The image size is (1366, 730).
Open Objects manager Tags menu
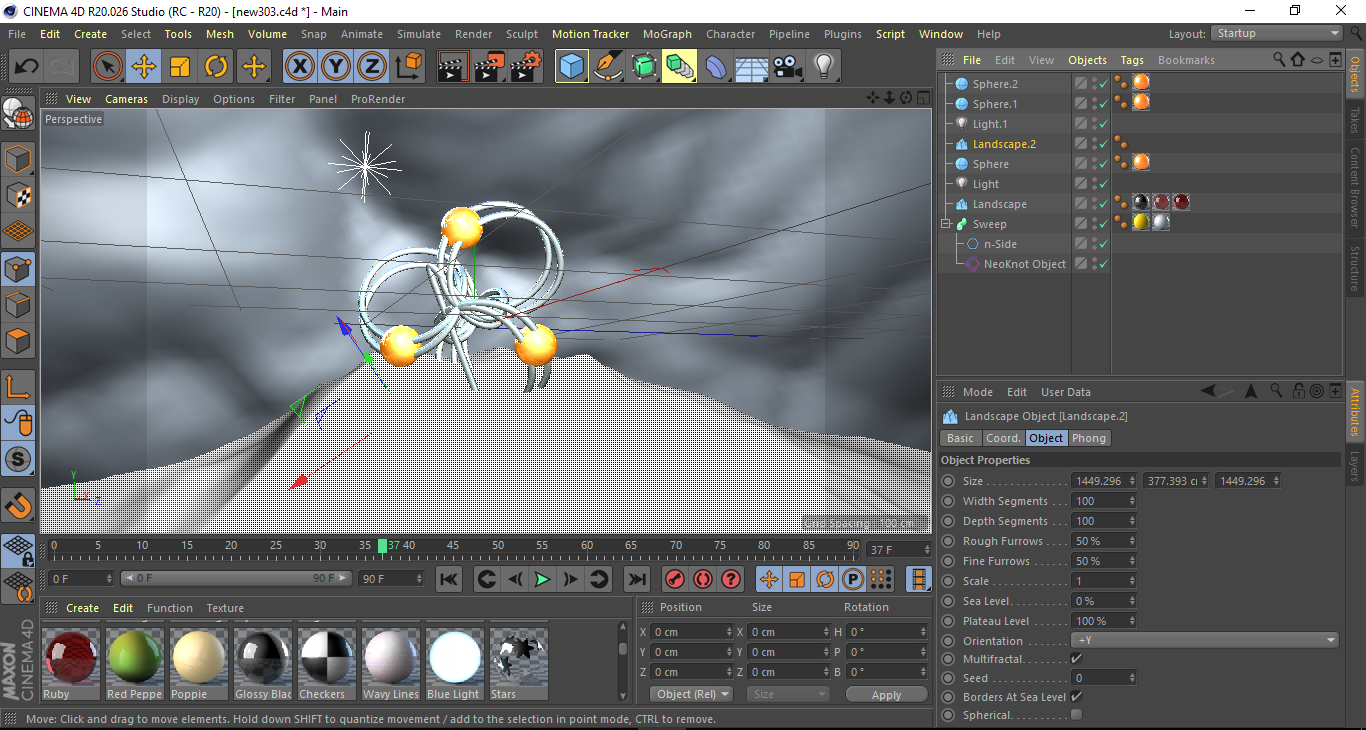click(1132, 60)
